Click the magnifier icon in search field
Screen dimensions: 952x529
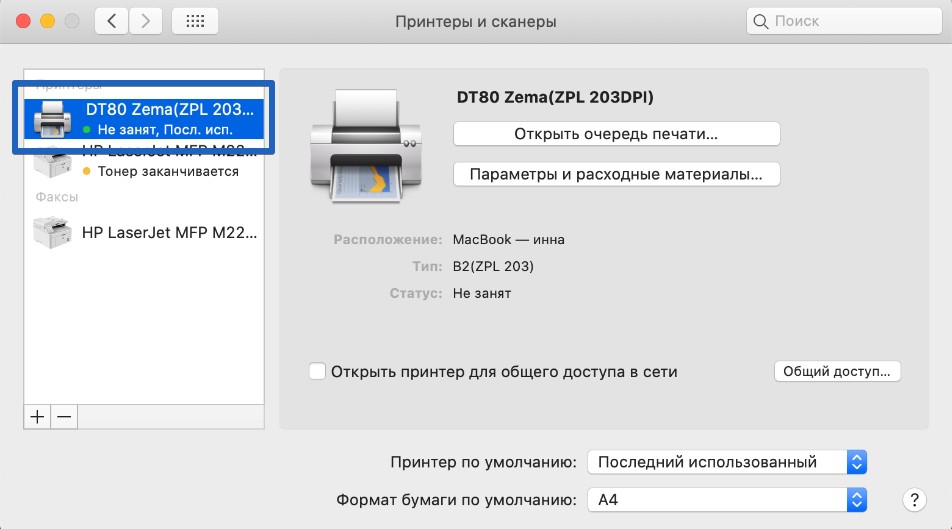[x=762, y=21]
